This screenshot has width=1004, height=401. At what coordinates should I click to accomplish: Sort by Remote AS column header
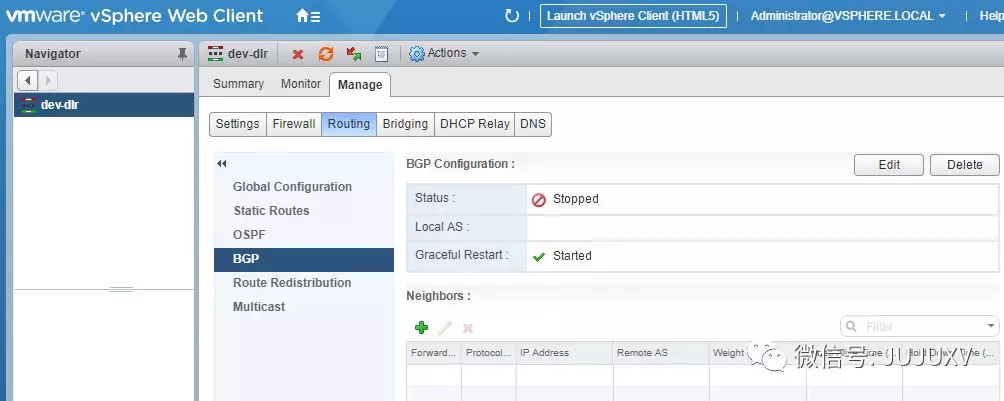point(661,353)
